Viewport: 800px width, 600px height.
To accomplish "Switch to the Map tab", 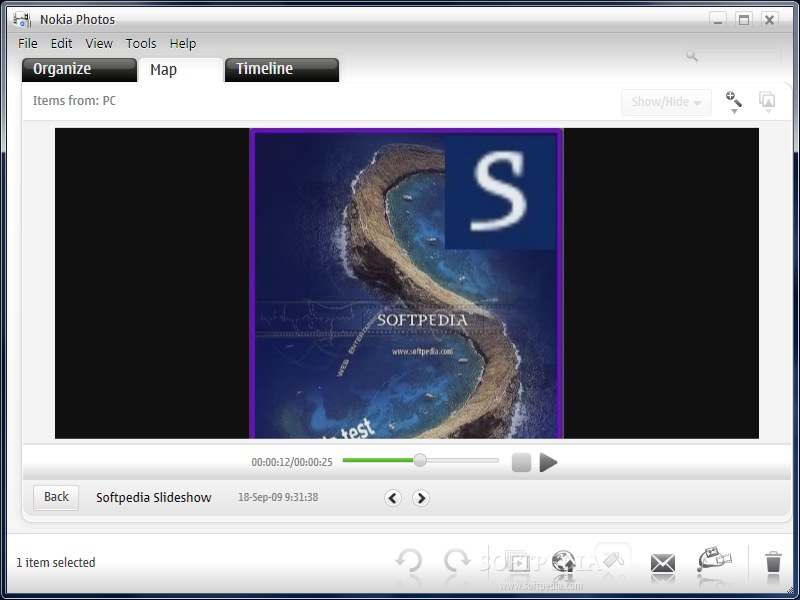I will (x=181, y=70).
